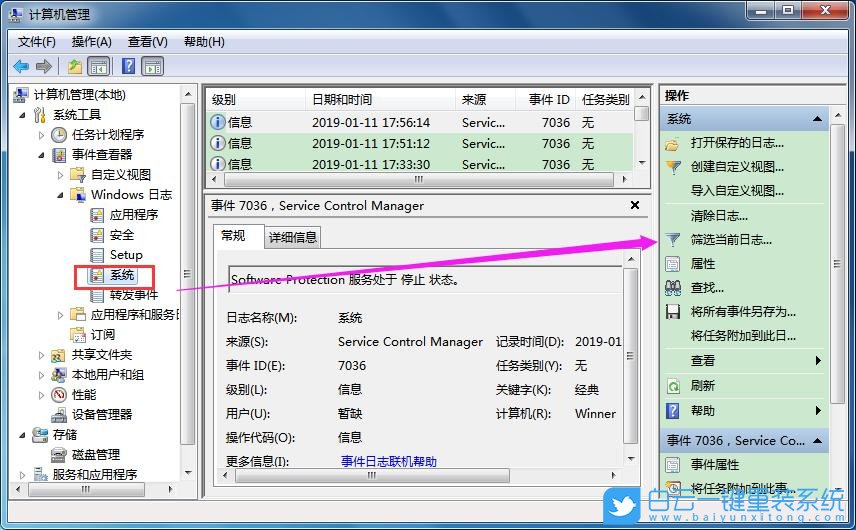Click 事件日志联机帮助 link

coord(389,462)
